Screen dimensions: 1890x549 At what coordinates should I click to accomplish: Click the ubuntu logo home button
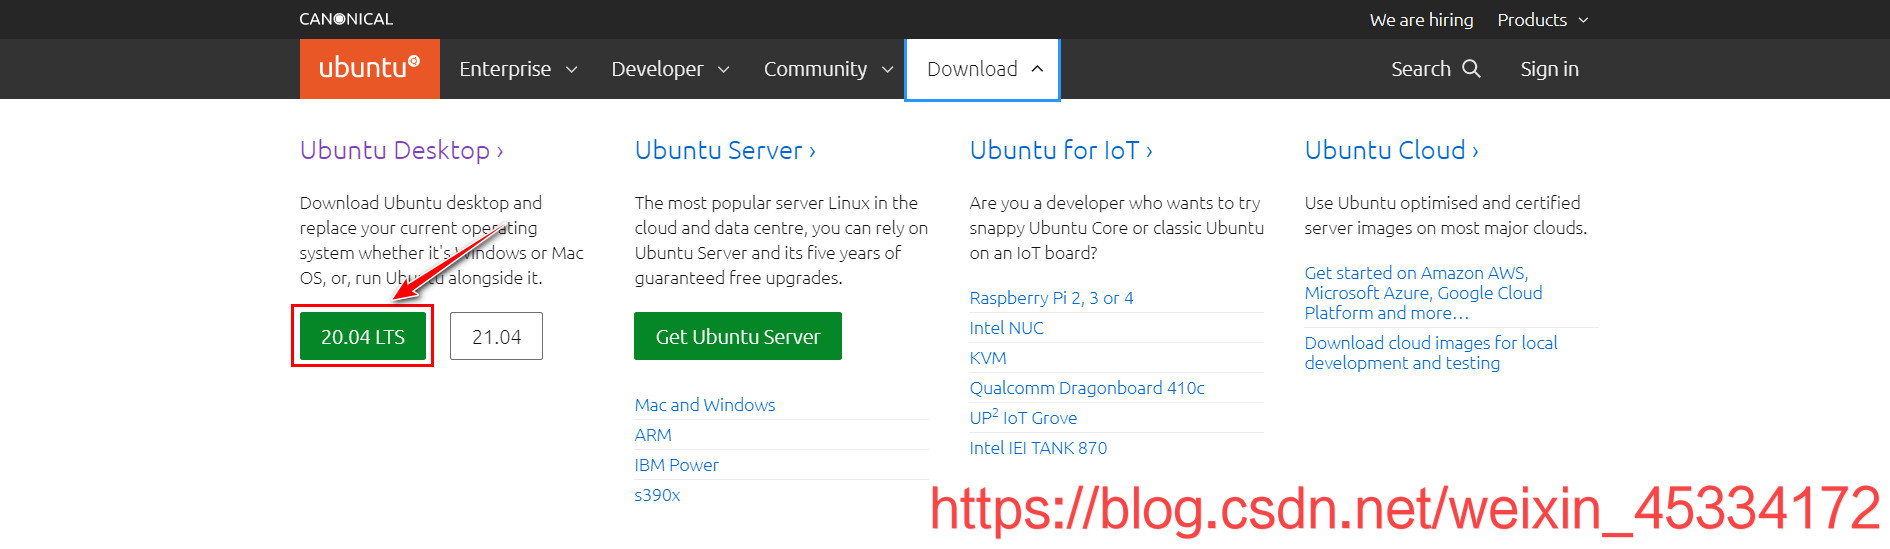point(369,68)
